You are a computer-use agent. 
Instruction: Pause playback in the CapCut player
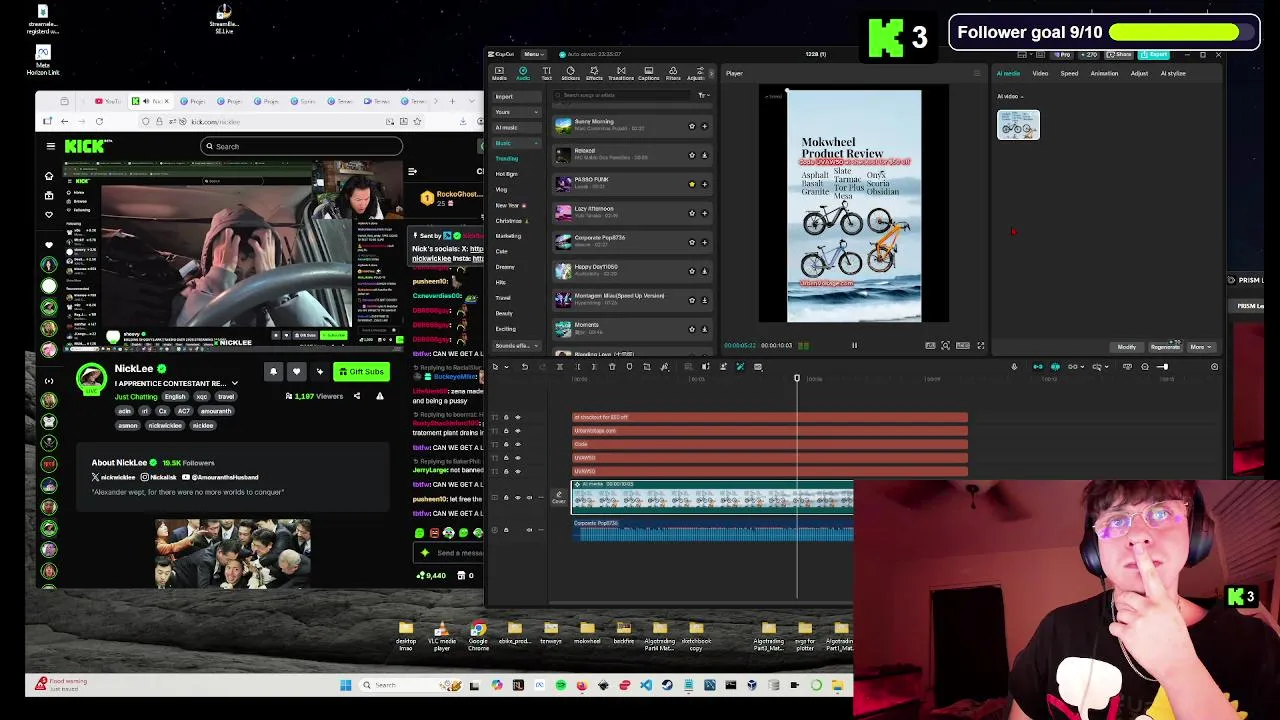[854, 345]
